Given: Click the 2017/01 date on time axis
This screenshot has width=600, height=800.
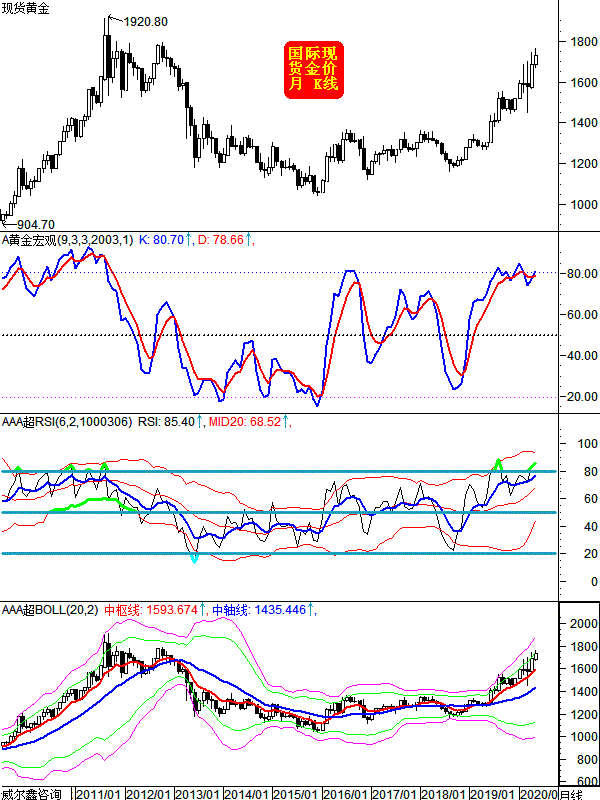Looking at the screenshot, I should [394, 794].
